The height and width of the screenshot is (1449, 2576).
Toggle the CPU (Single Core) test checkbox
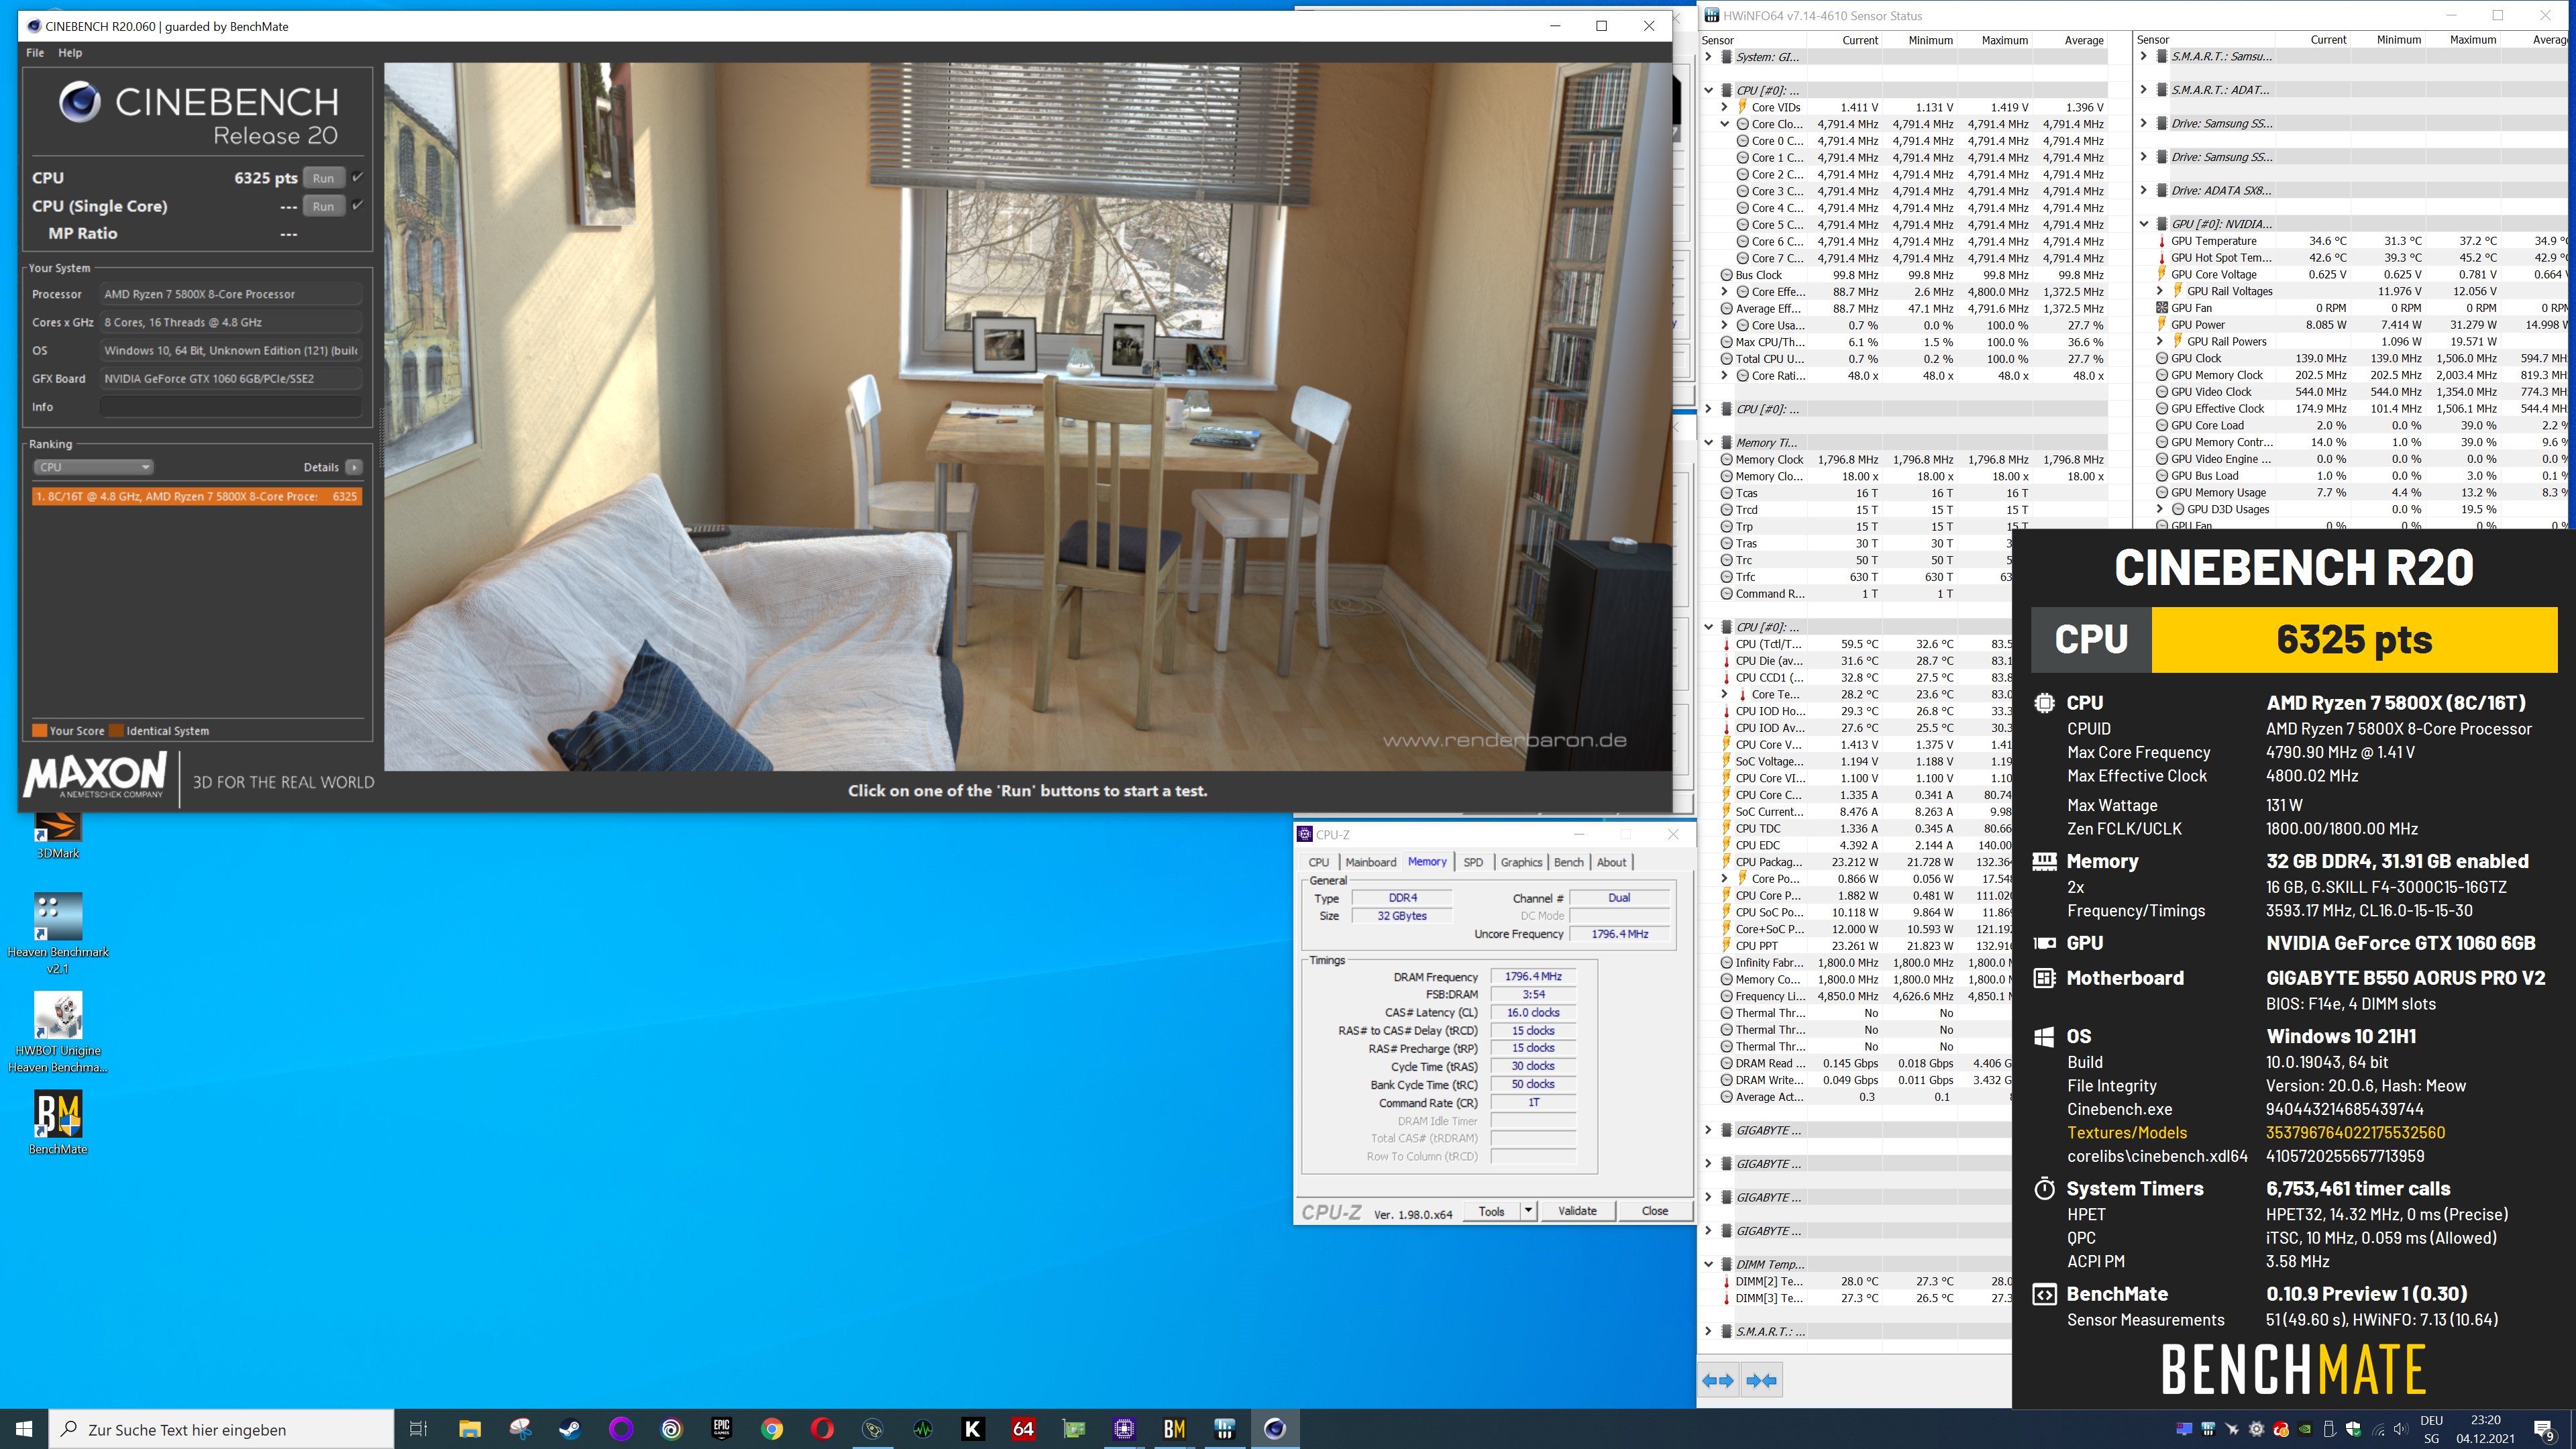tap(357, 205)
